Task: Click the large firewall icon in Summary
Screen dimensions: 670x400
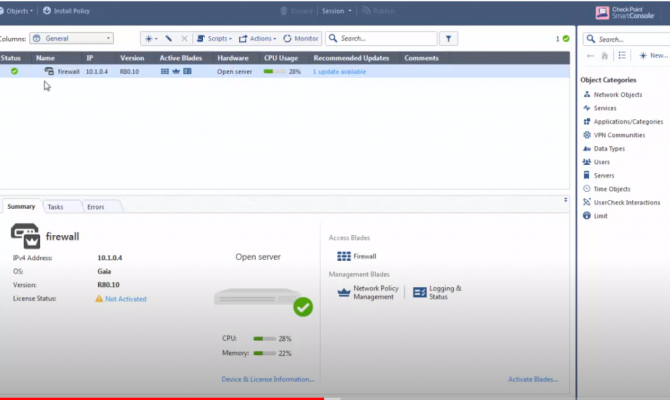Action: point(25,235)
